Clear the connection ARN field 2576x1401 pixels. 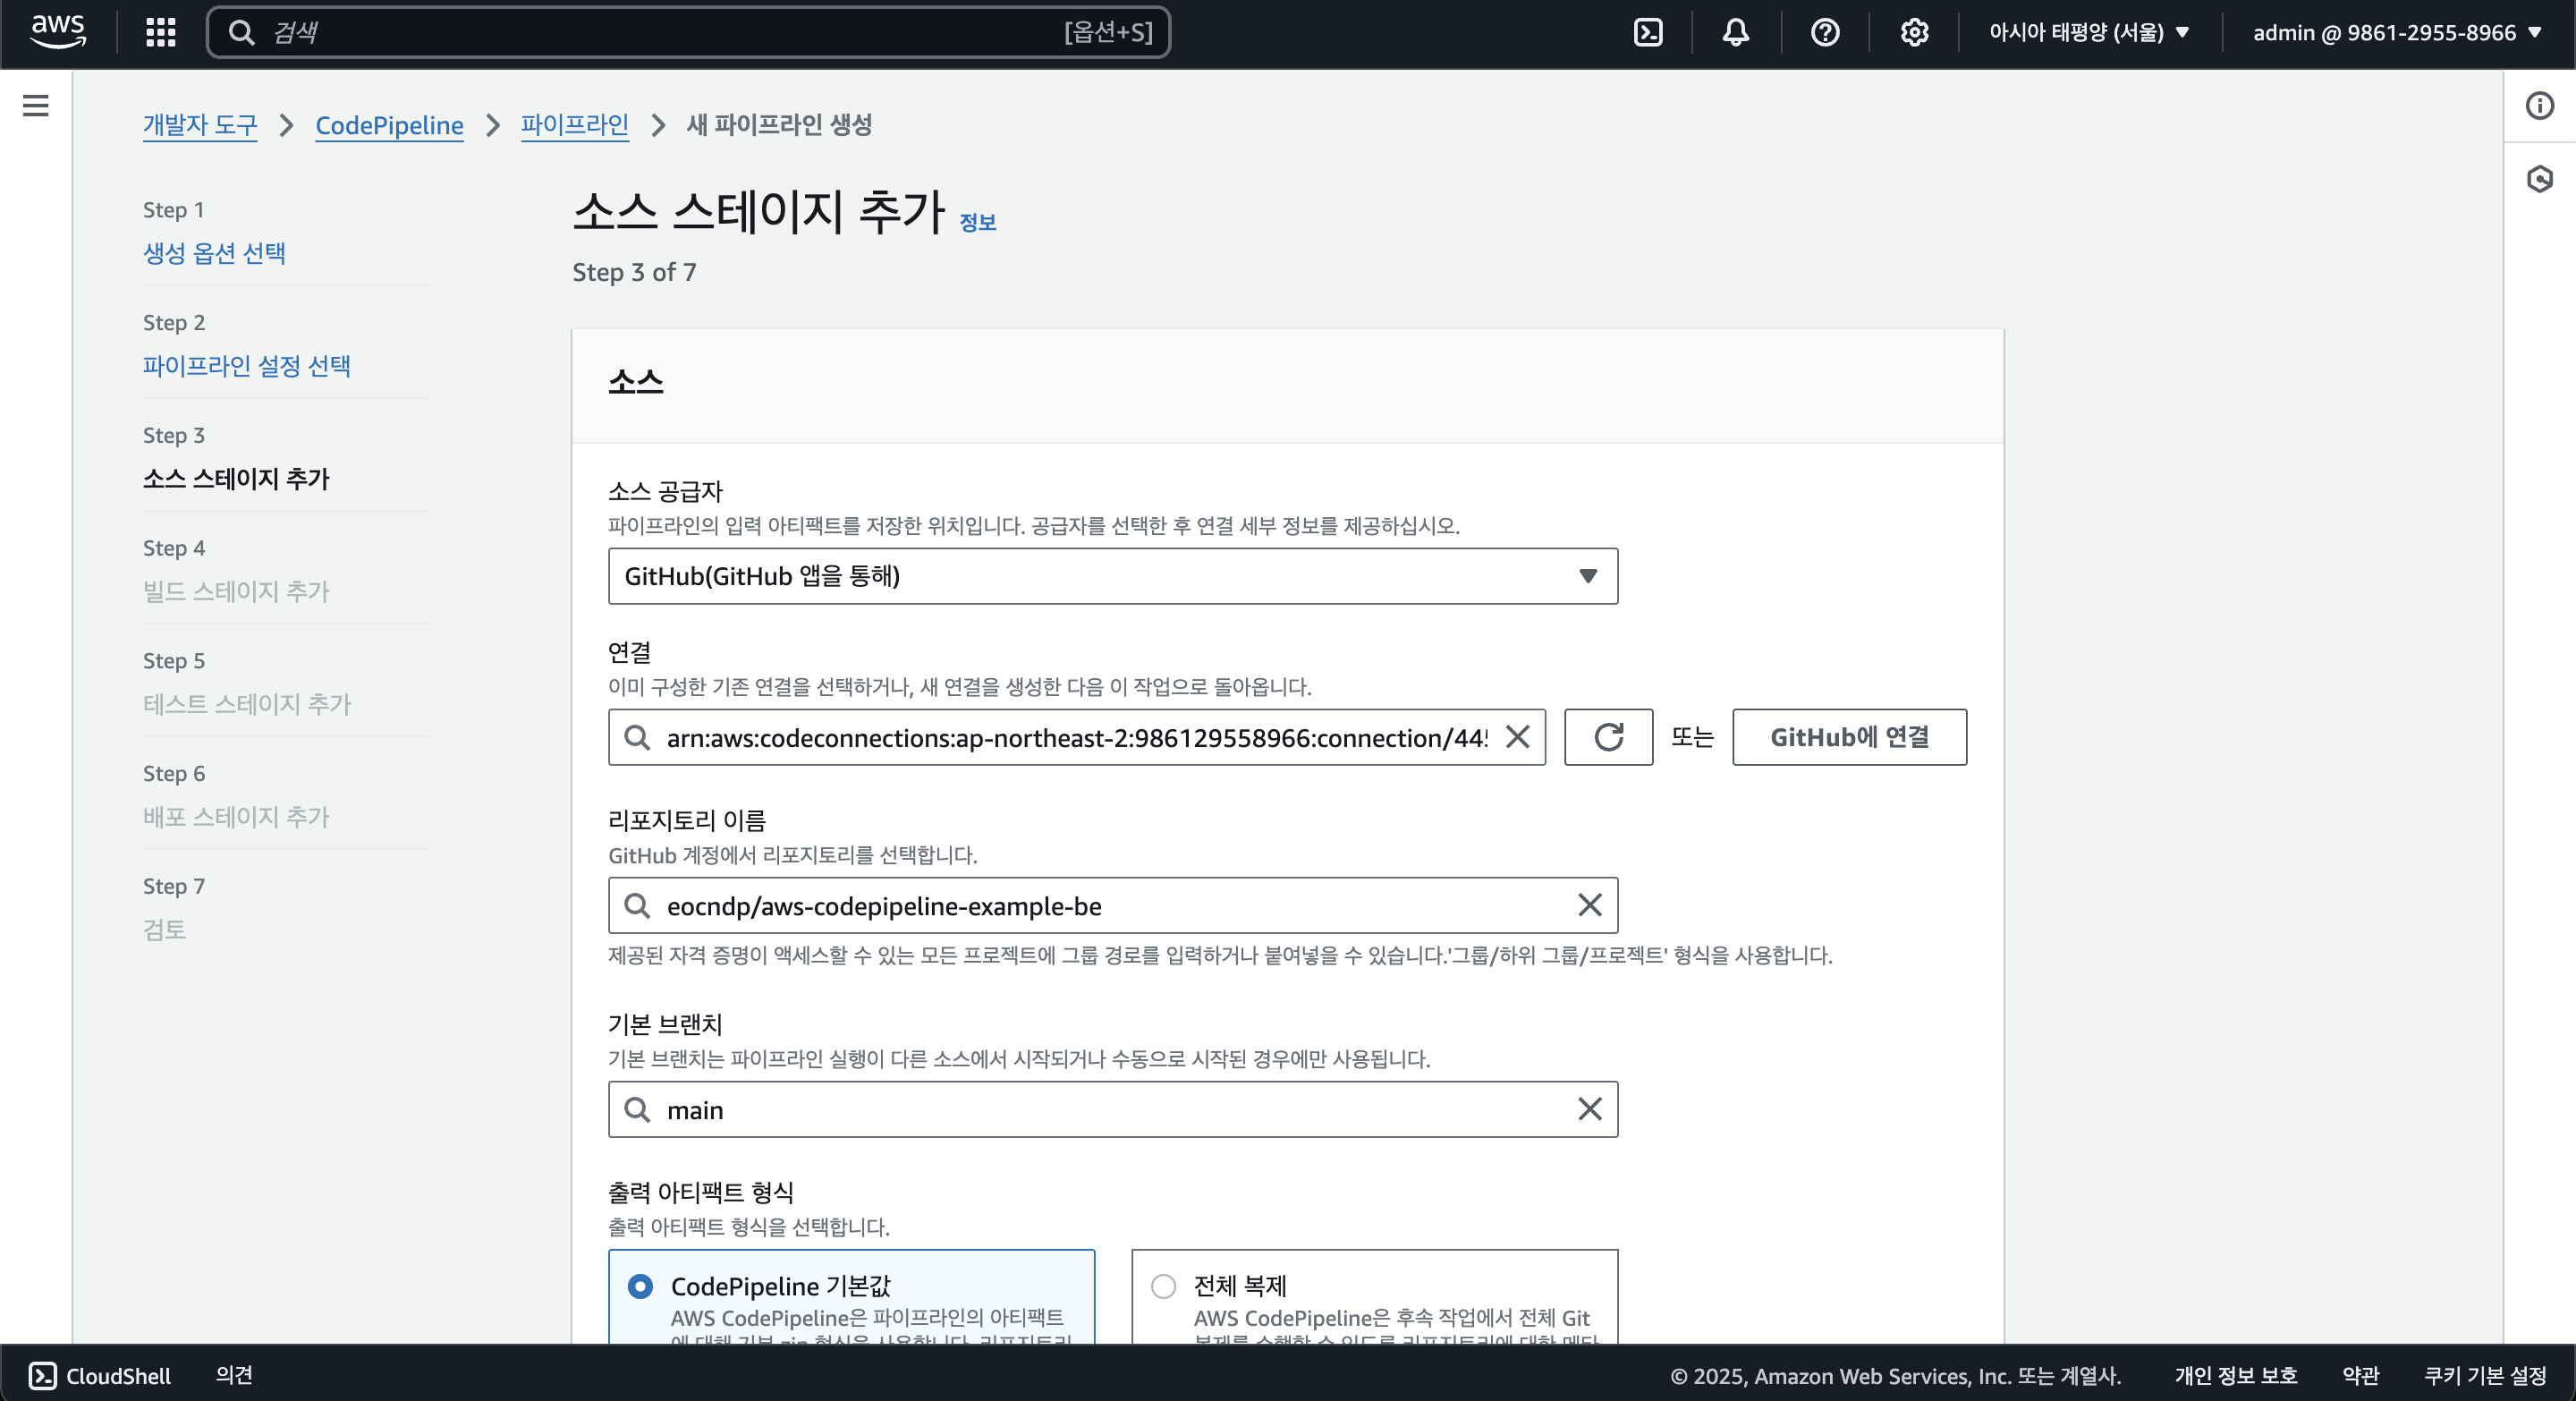(x=1517, y=737)
